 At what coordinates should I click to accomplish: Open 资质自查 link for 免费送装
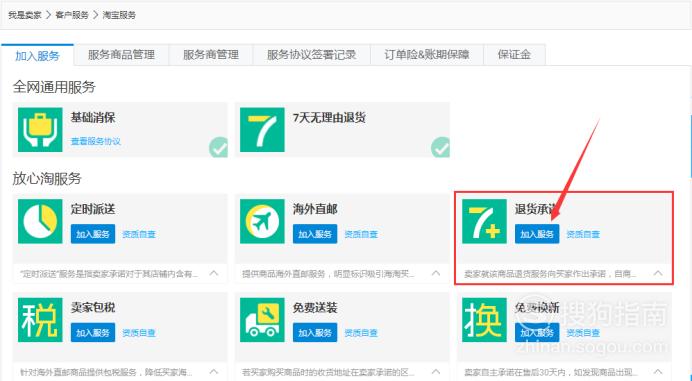click(x=361, y=332)
